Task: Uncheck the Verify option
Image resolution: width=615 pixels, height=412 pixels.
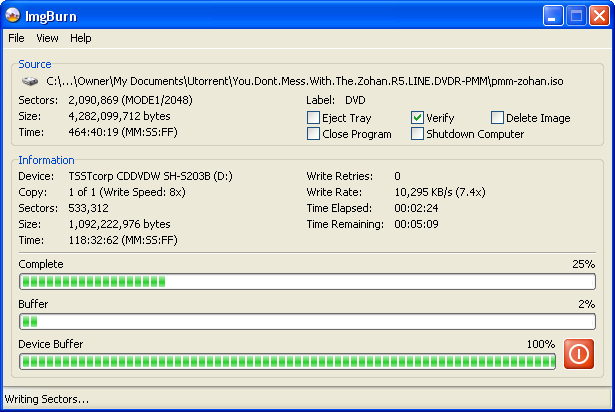Action: tap(417, 117)
